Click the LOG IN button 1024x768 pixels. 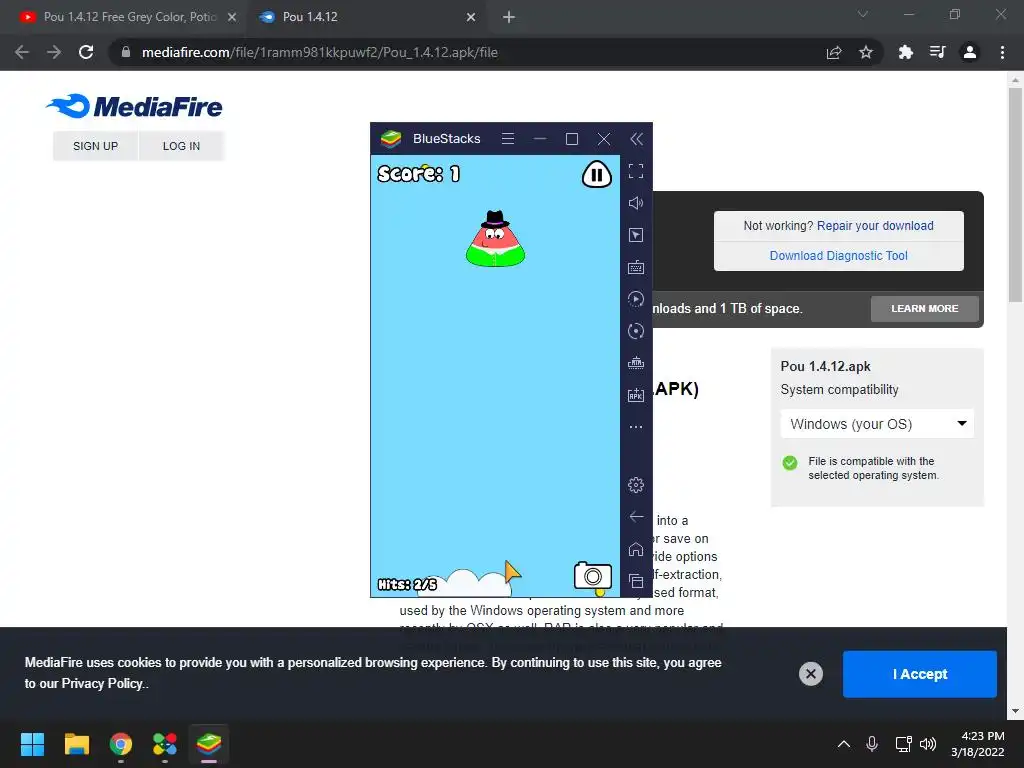coord(181,146)
